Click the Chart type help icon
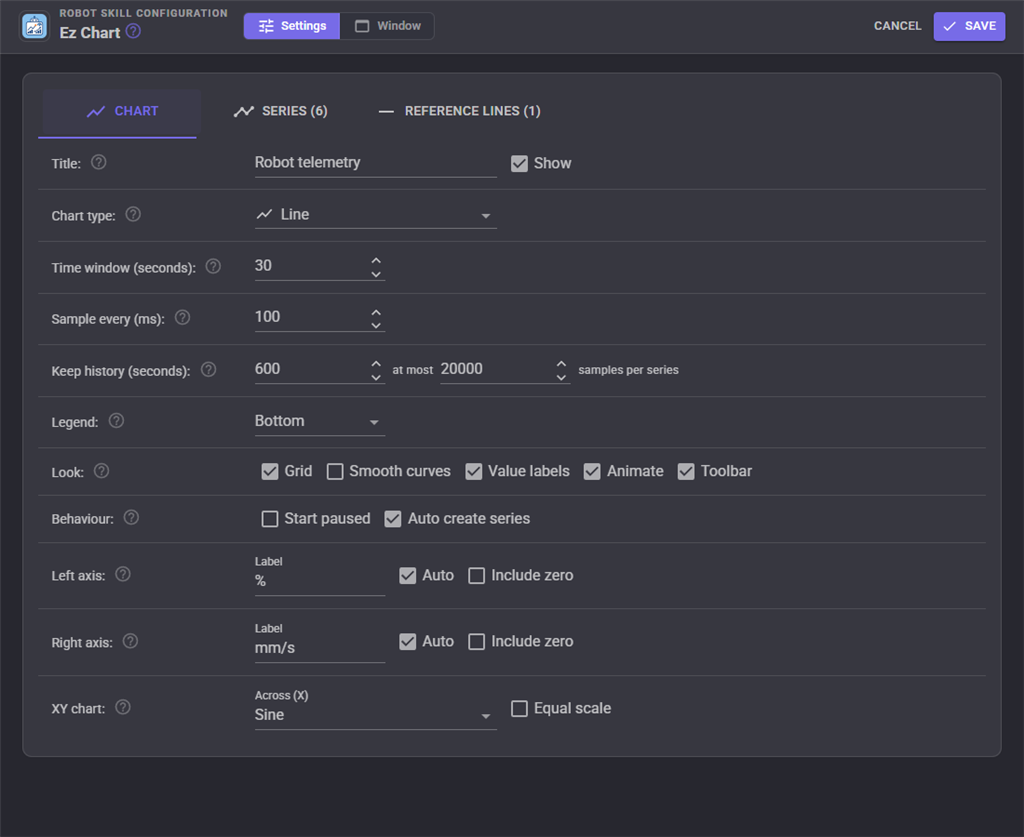This screenshot has width=1024, height=837. coord(133,214)
